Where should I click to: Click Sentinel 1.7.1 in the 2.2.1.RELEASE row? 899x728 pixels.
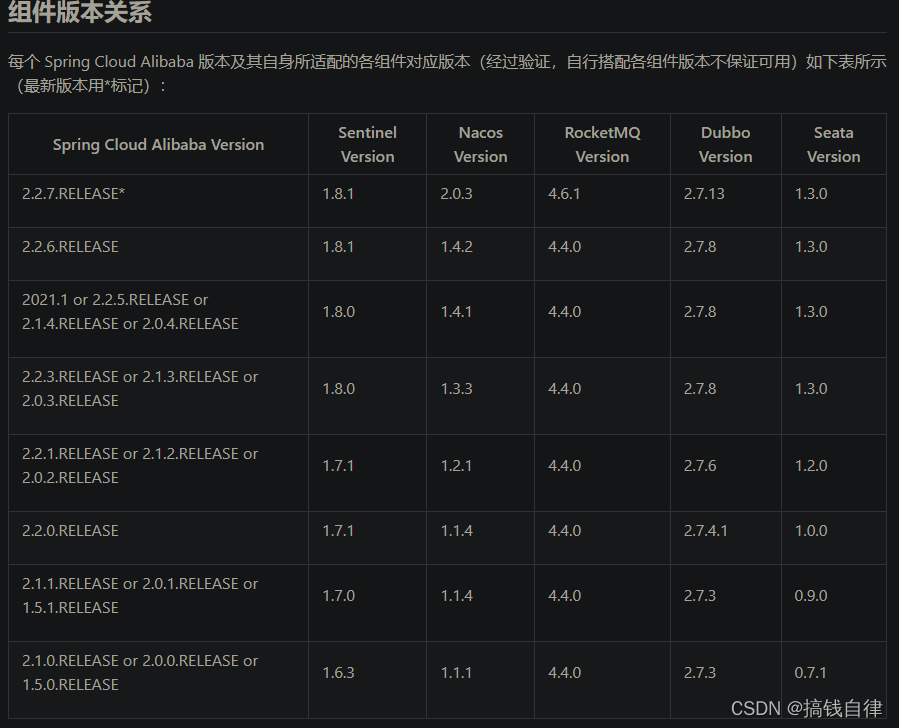pos(338,465)
